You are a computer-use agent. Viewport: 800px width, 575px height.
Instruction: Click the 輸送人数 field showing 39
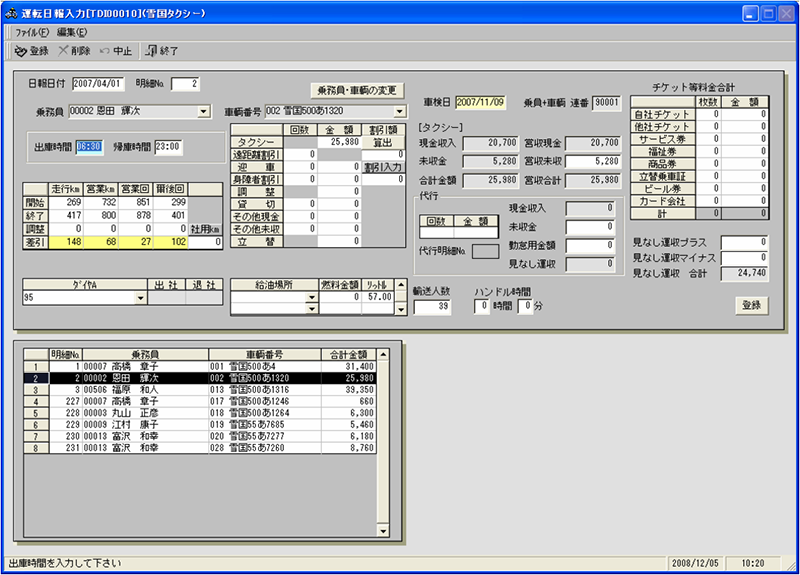click(432, 307)
